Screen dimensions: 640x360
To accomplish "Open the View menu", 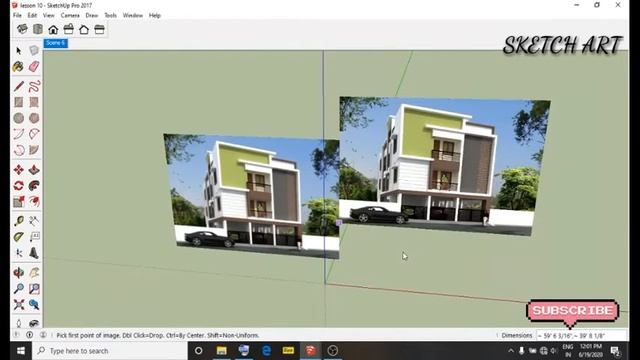I will (x=49, y=15).
